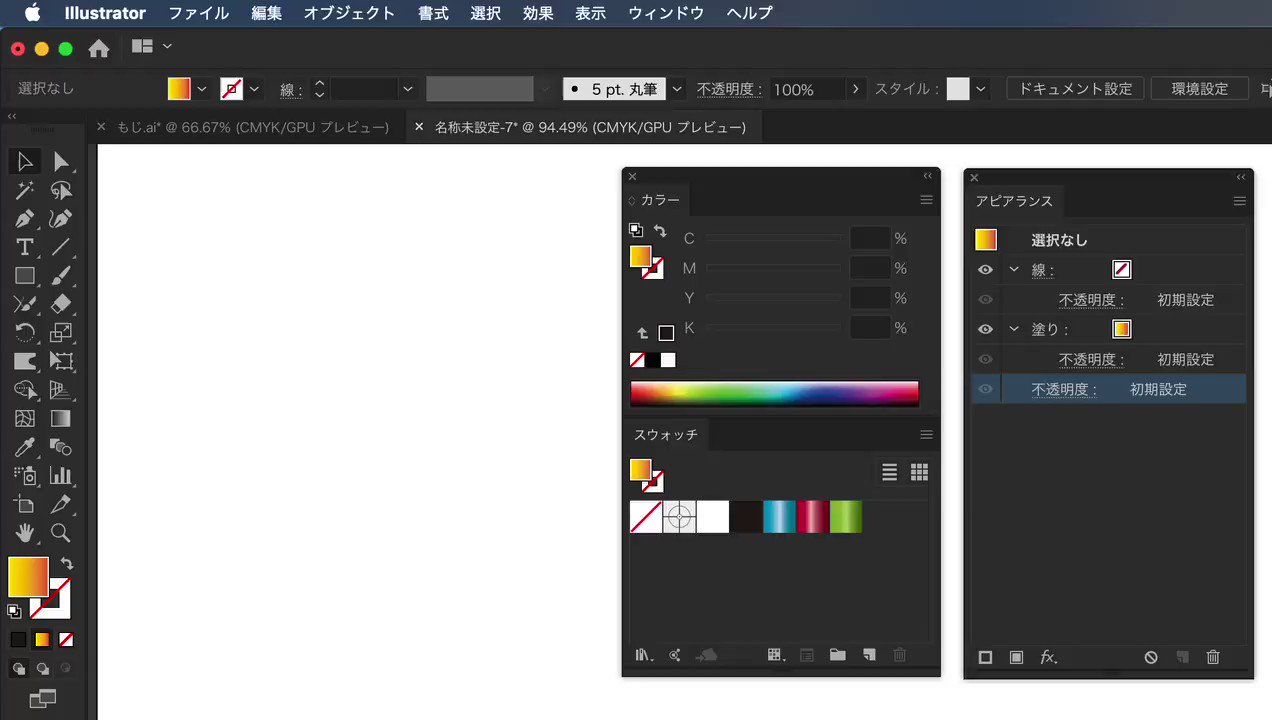Select the Selection (black arrow) tool
Screen dimensions: 1272x720
(25, 161)
